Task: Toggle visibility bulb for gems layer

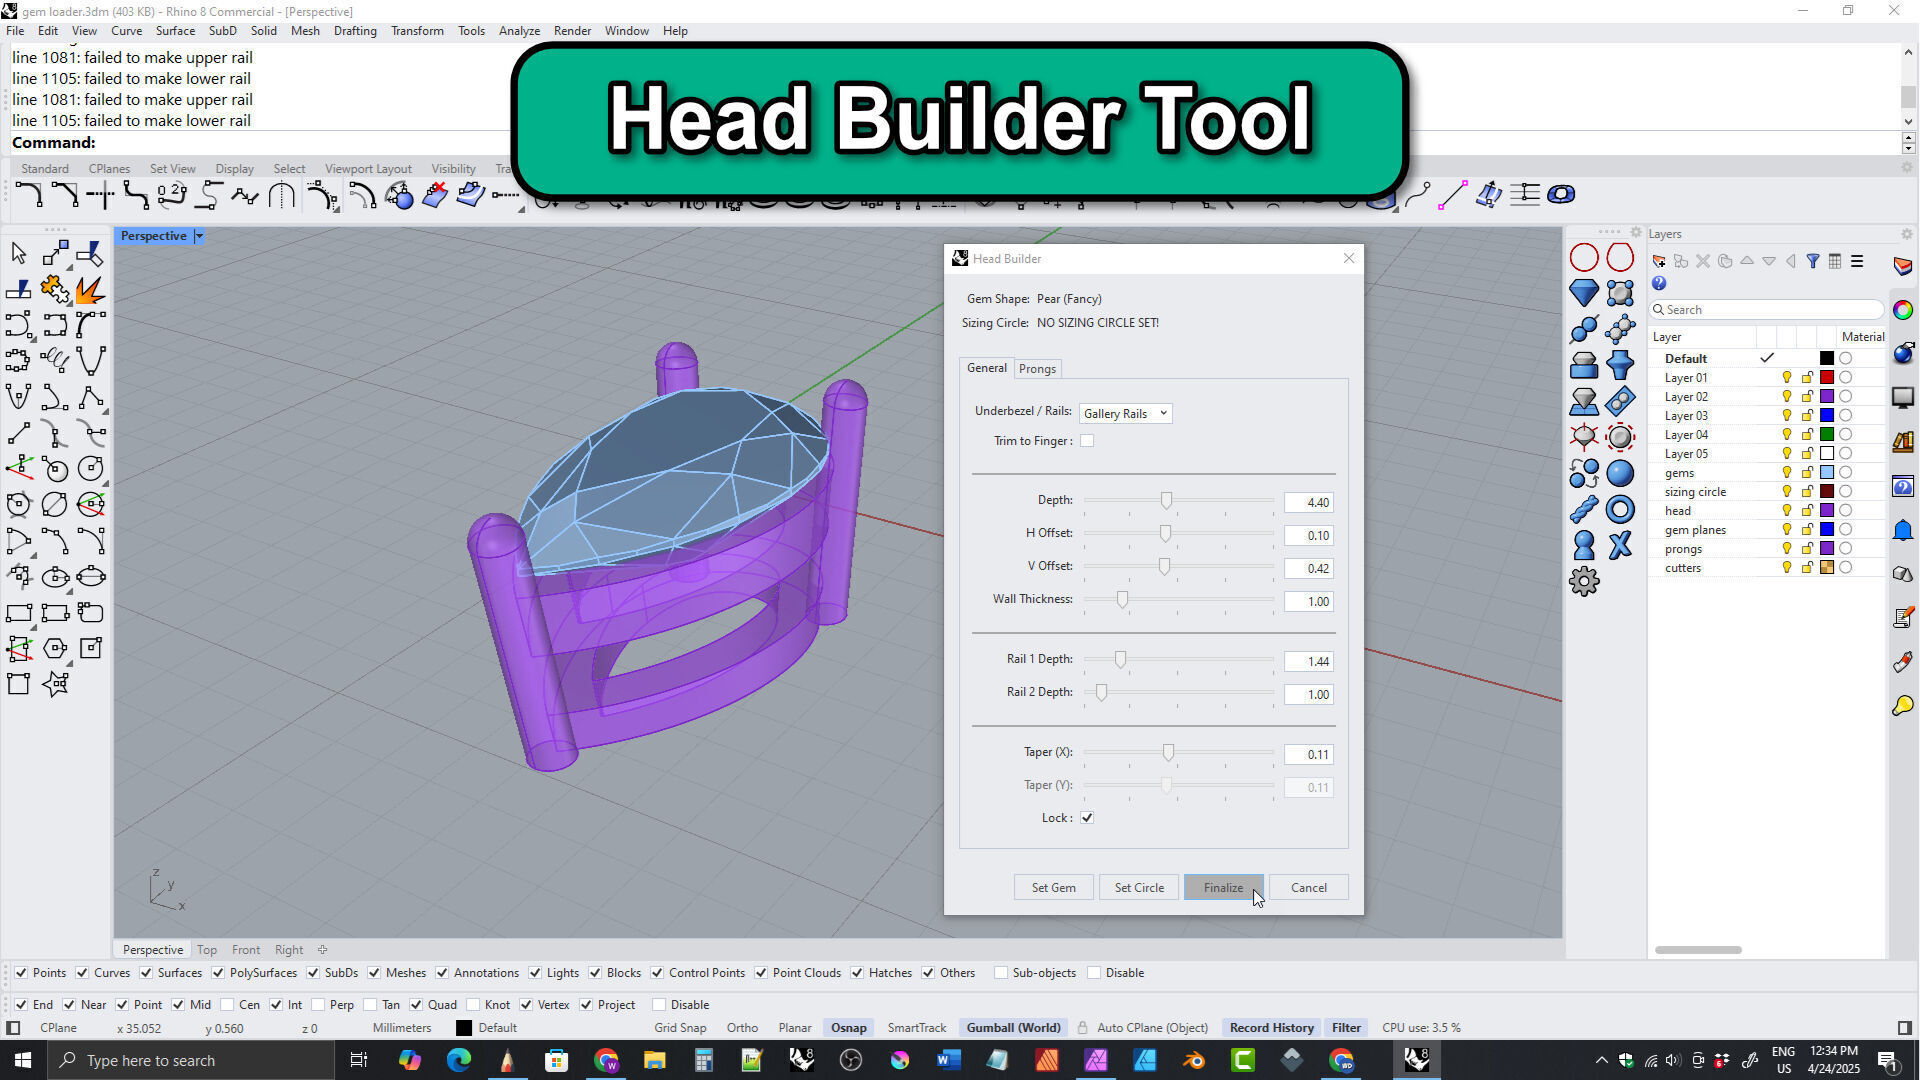Action: (x=1787, y=473)
